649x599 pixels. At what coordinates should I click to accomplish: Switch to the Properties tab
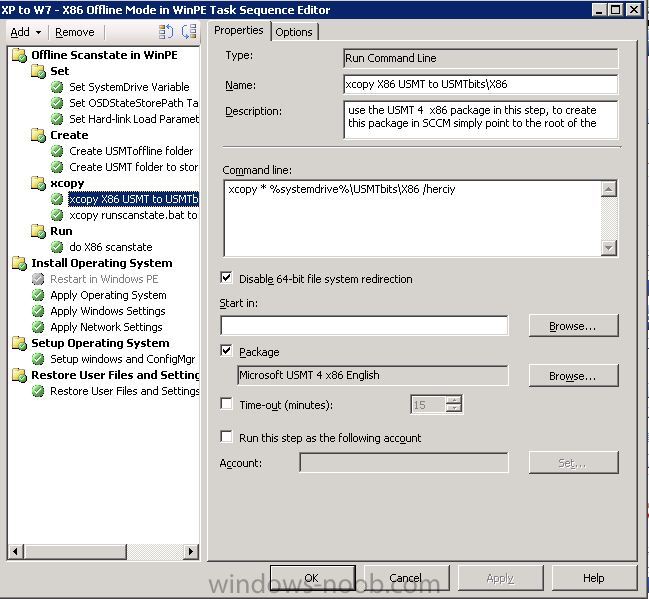coord(239,31)
